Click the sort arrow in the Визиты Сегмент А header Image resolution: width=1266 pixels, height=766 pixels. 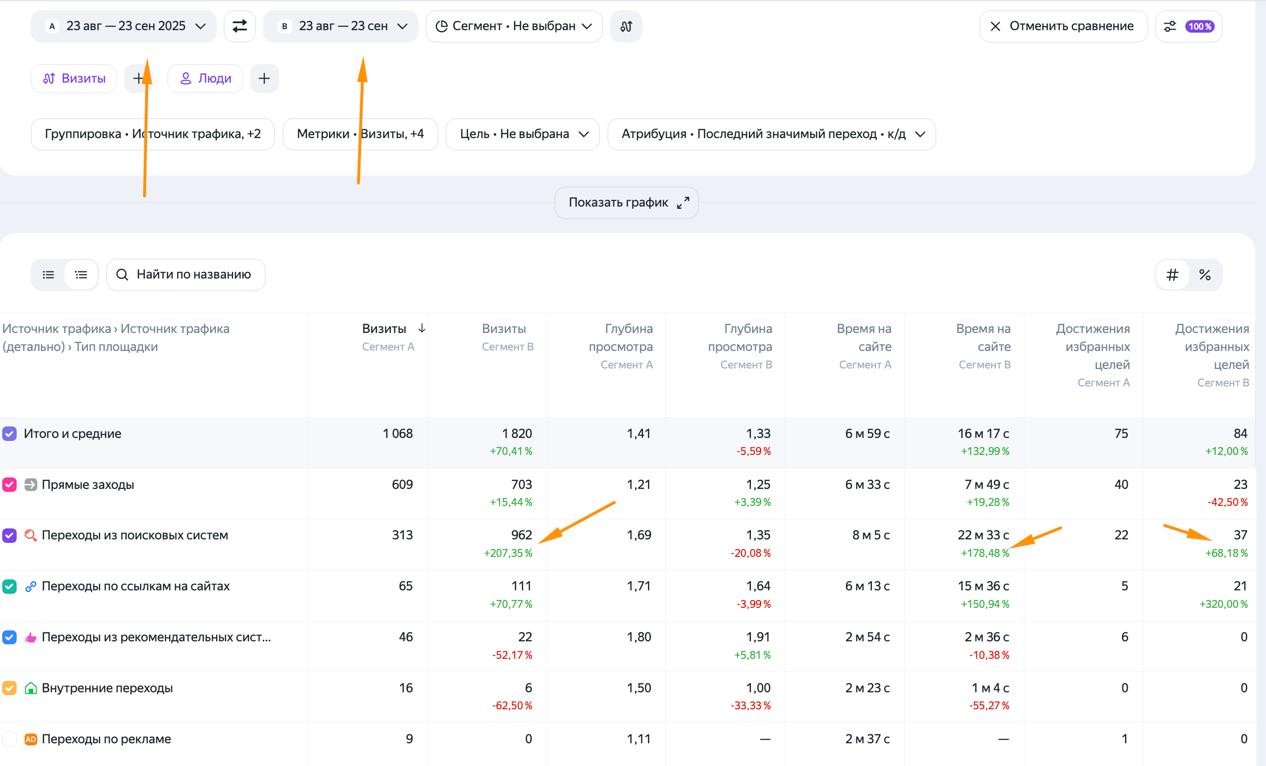tap(422, 328)
